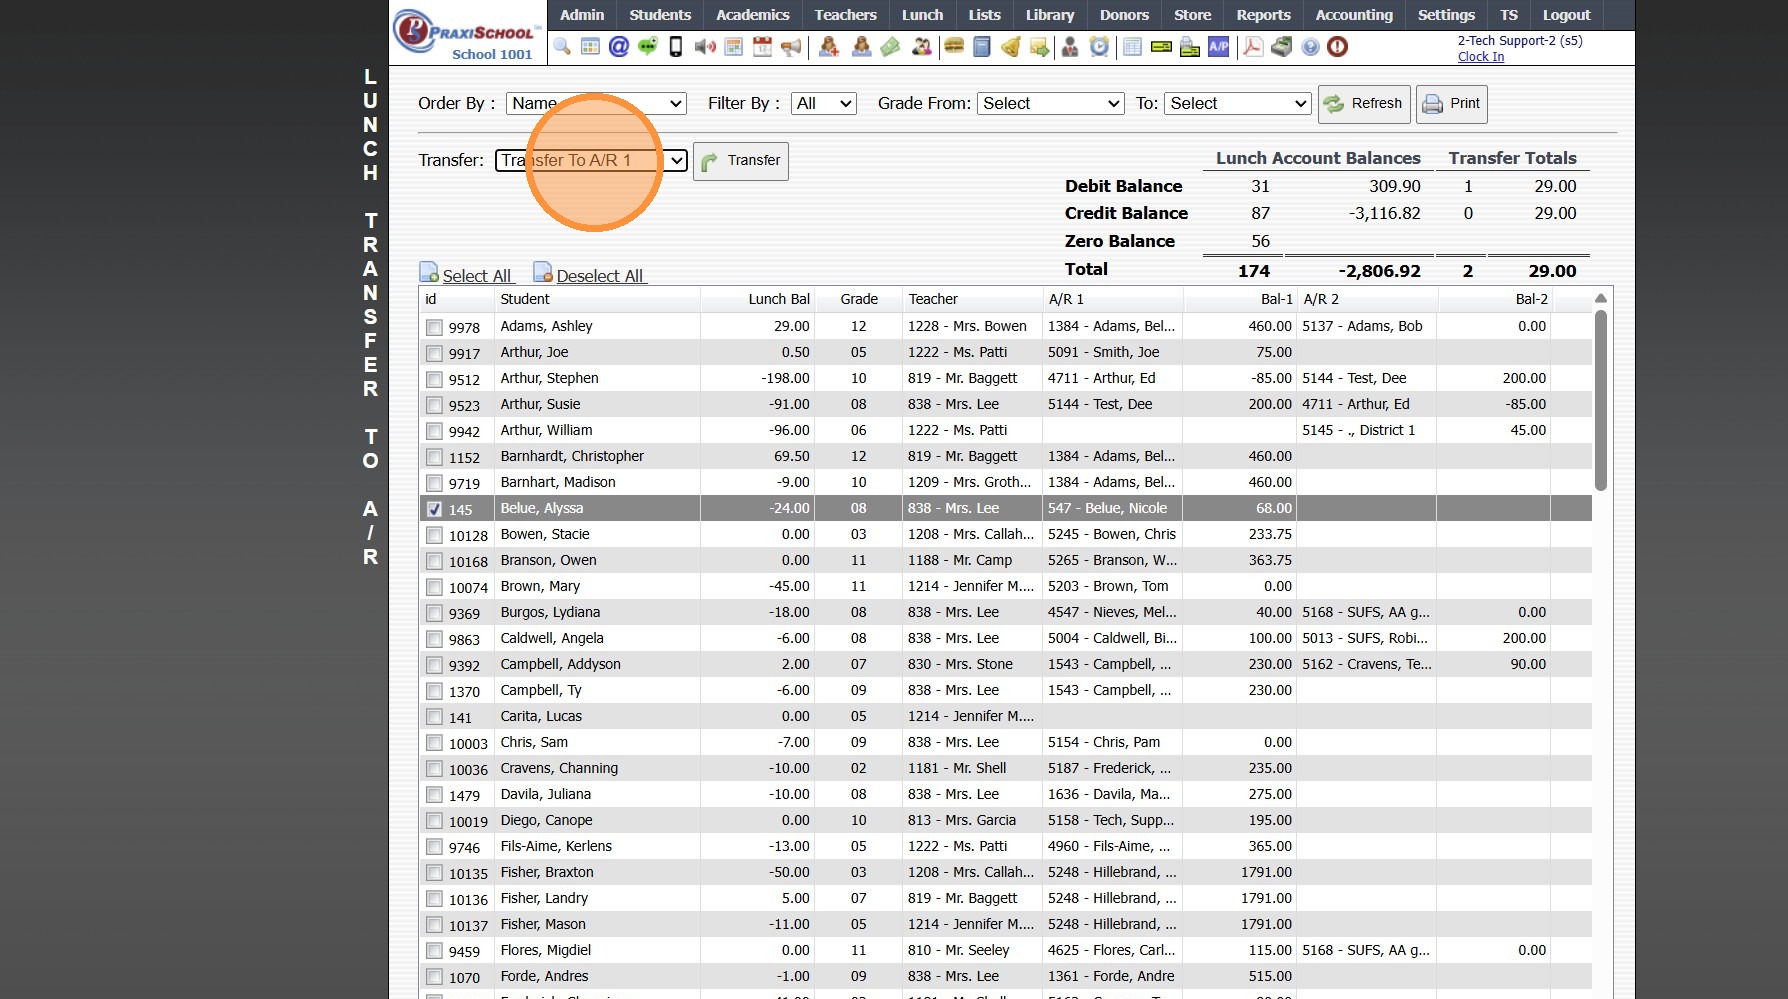
Task: Click the note with green arrow icon
Action: click(1040, 47)
